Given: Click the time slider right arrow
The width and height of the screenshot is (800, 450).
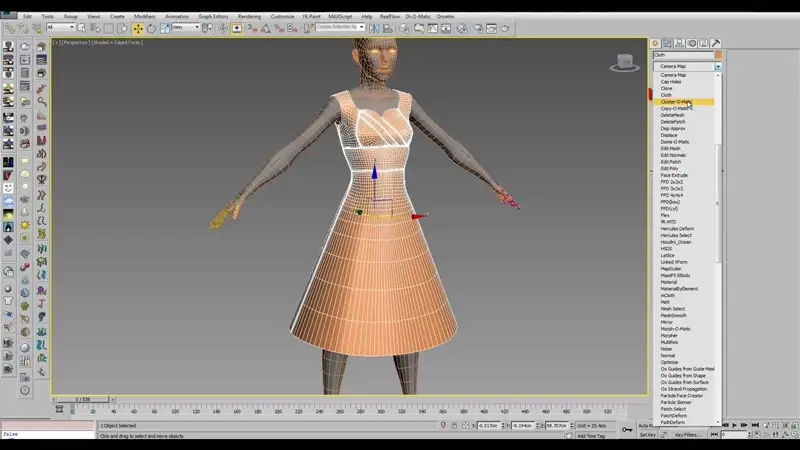Looking at the screenshot, I should click(113, 399).
